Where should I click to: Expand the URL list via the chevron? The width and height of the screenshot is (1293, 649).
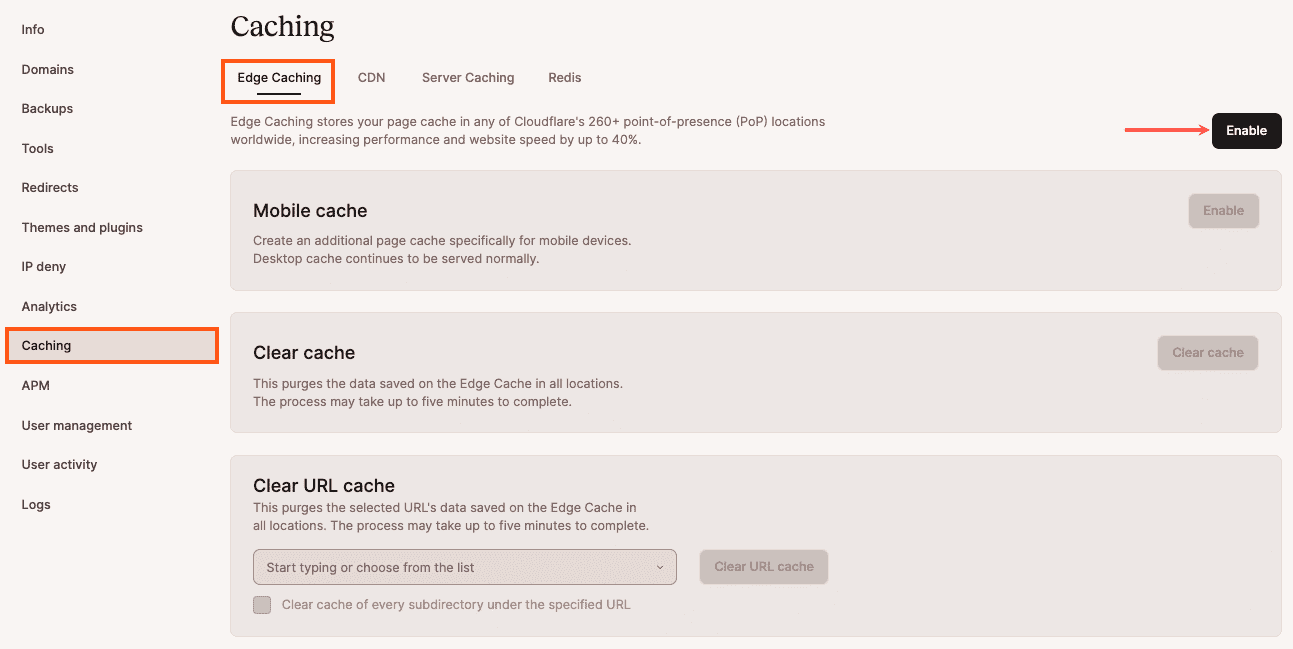click(661, 566)
